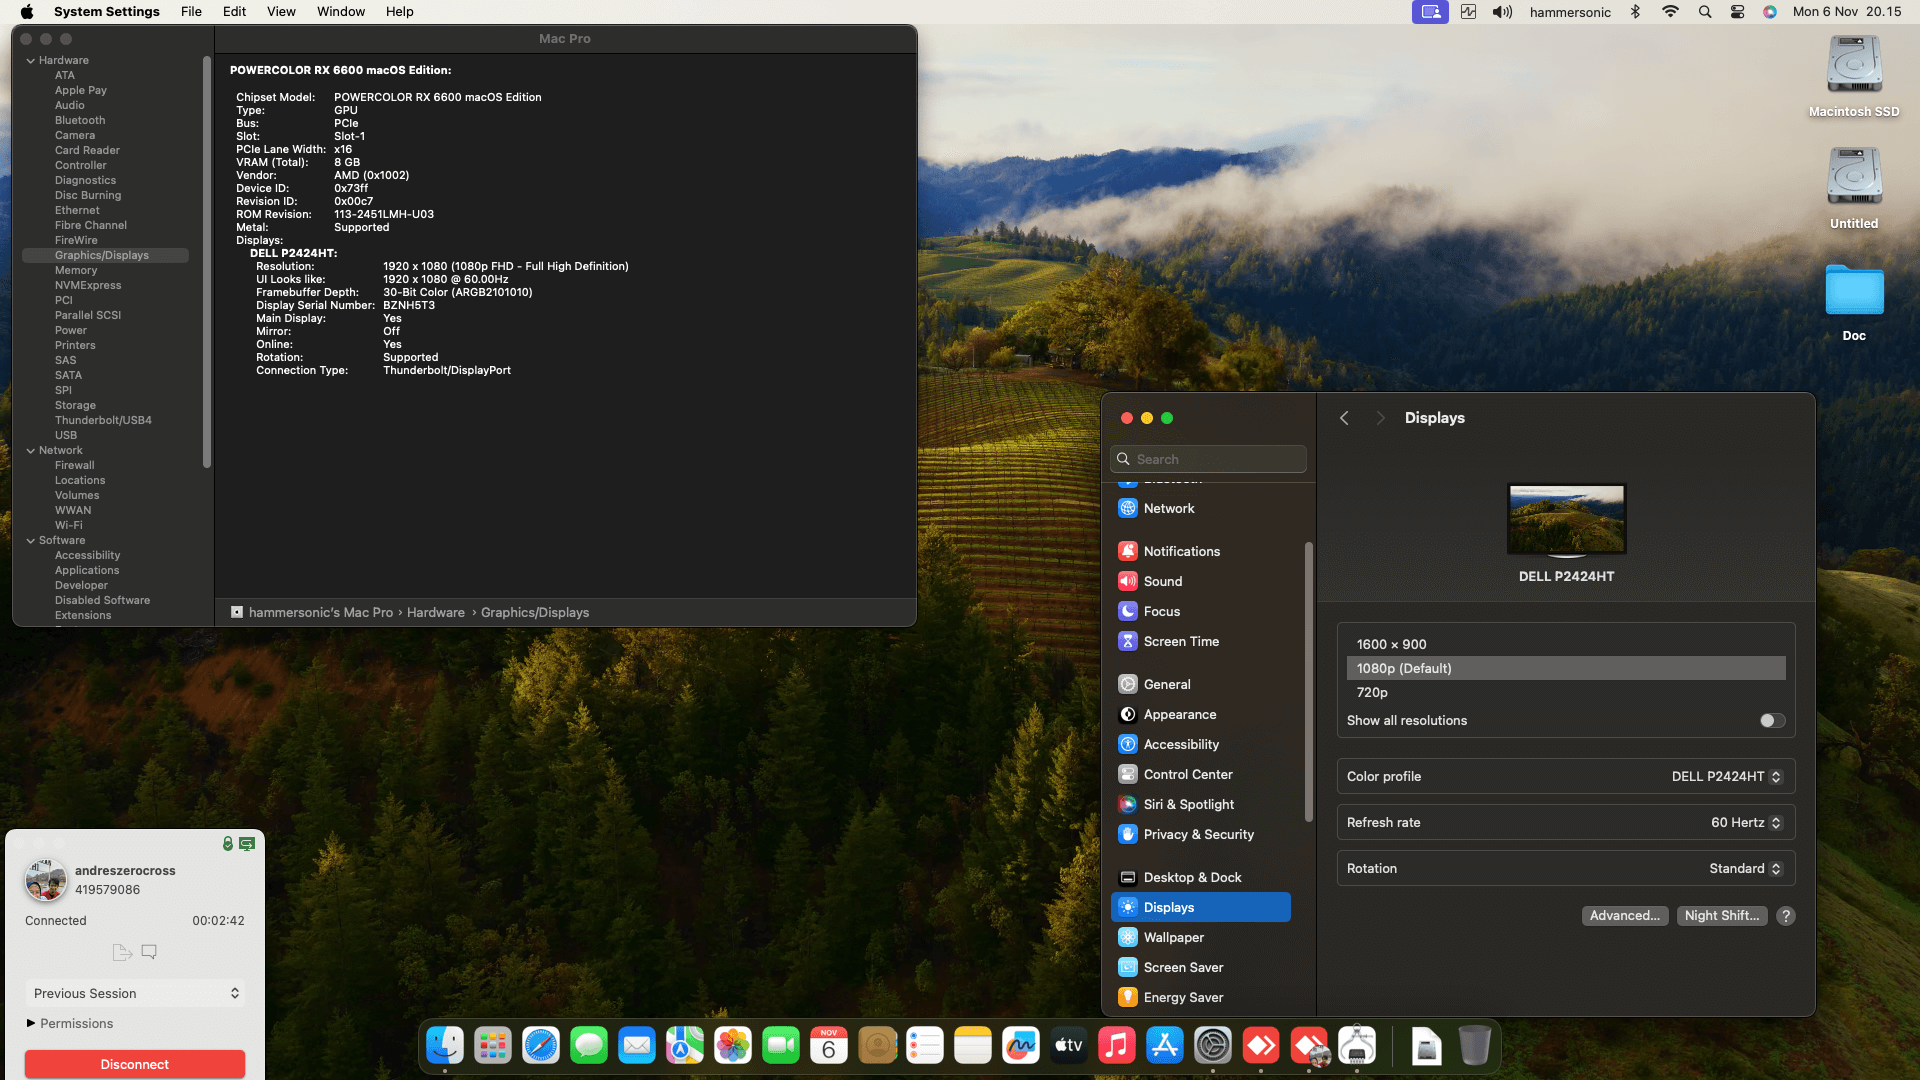Screen dimensions: 1920x1080
Task: Open the date and time in menu bar
Action: 1847,12
